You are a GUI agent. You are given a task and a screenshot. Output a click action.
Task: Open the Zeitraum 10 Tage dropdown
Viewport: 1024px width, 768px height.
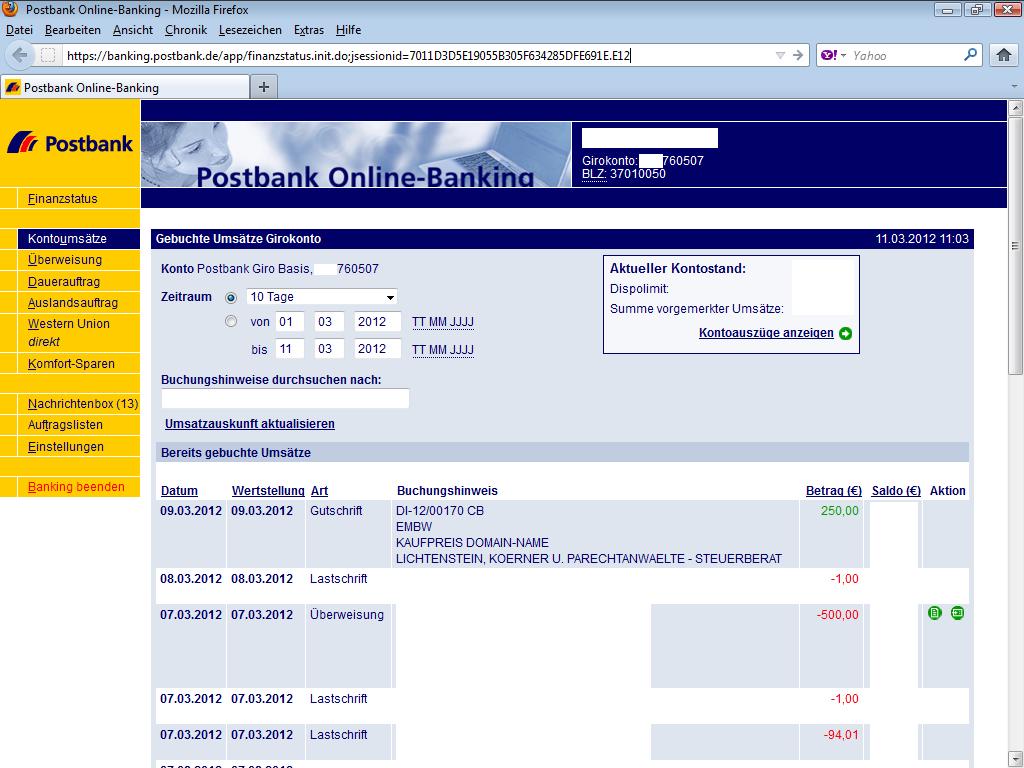(x=322, y=297)
